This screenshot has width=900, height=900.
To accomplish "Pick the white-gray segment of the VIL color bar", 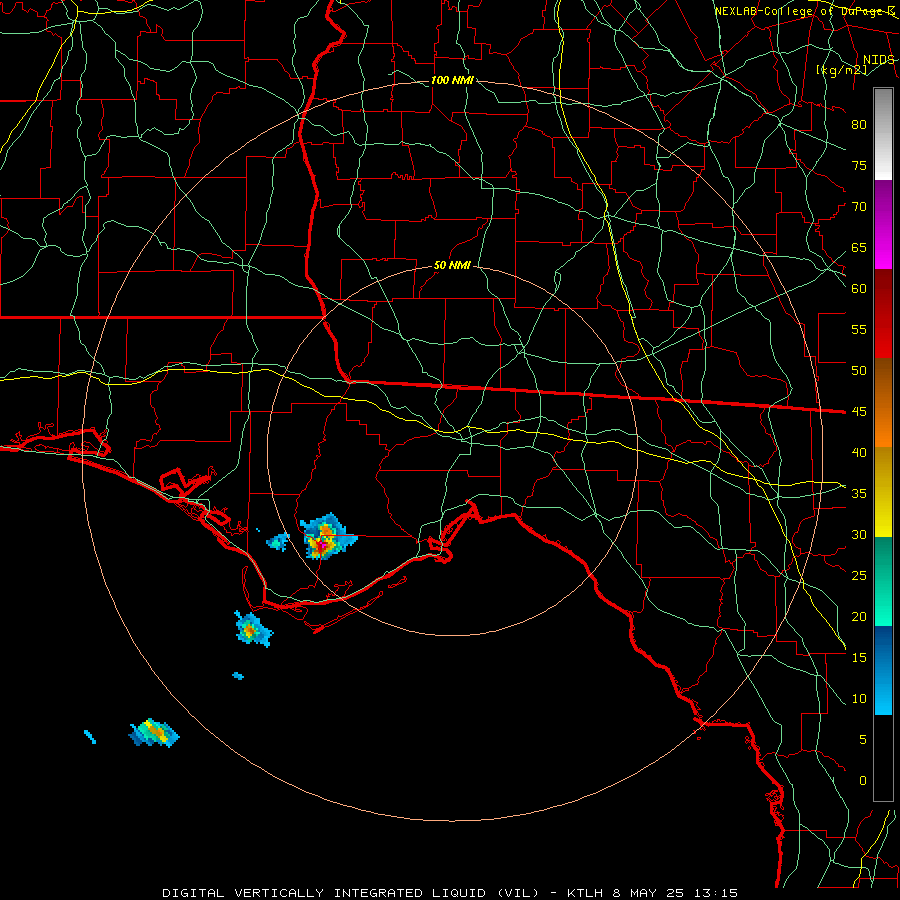I will pyautogui.click(x=883, y=134).
